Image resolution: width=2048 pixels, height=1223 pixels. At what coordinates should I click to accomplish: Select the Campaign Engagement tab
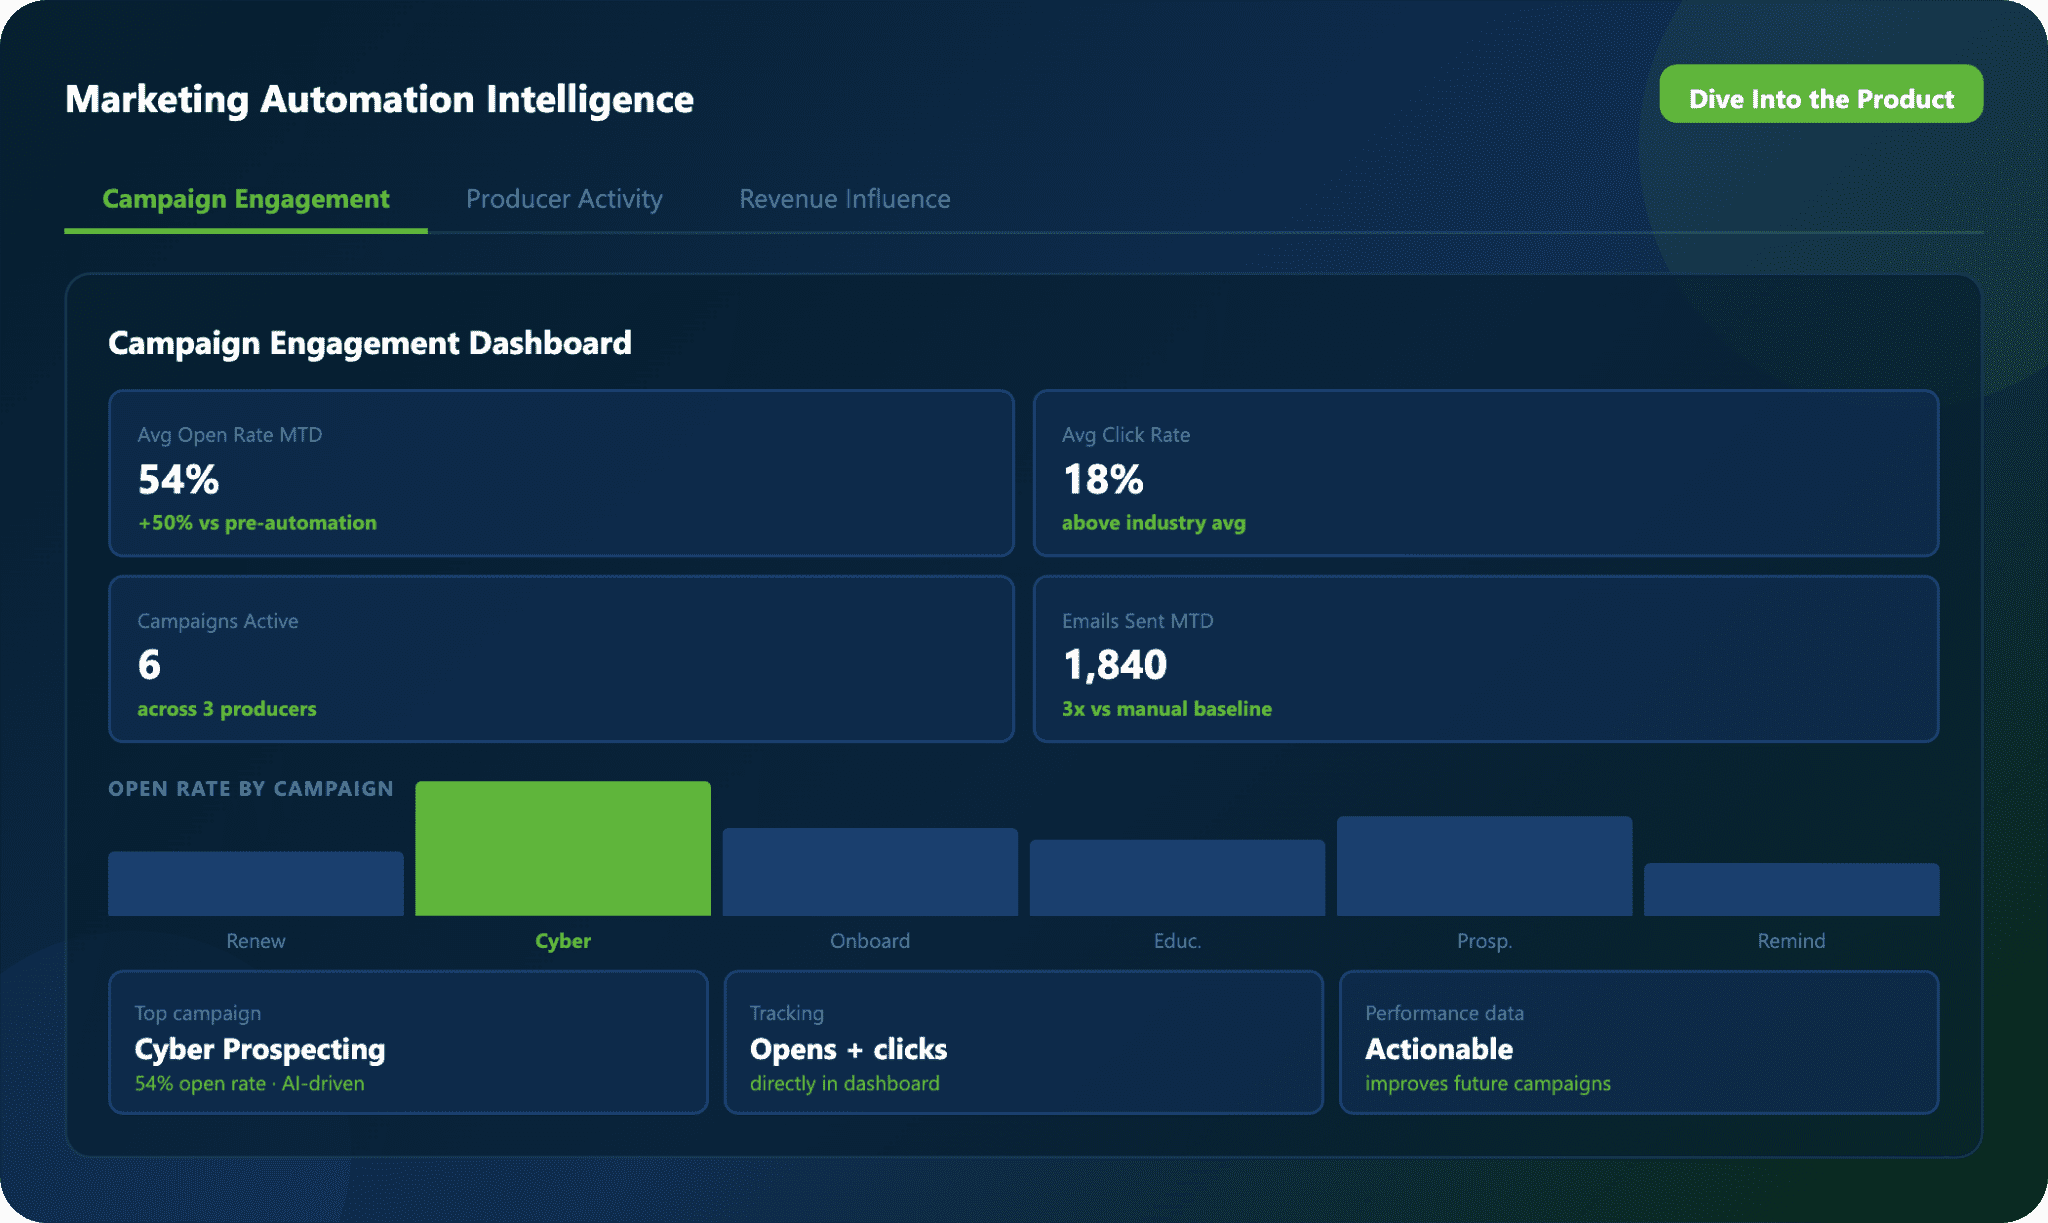(246, 199)
